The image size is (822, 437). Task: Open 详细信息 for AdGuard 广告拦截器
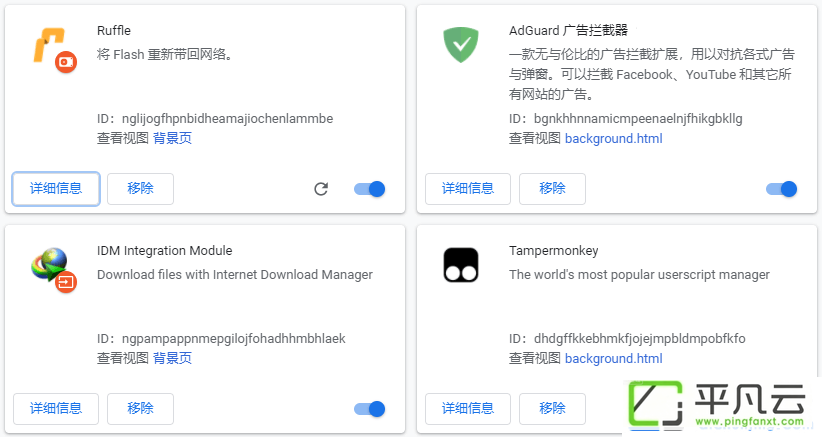pos(468,189)
